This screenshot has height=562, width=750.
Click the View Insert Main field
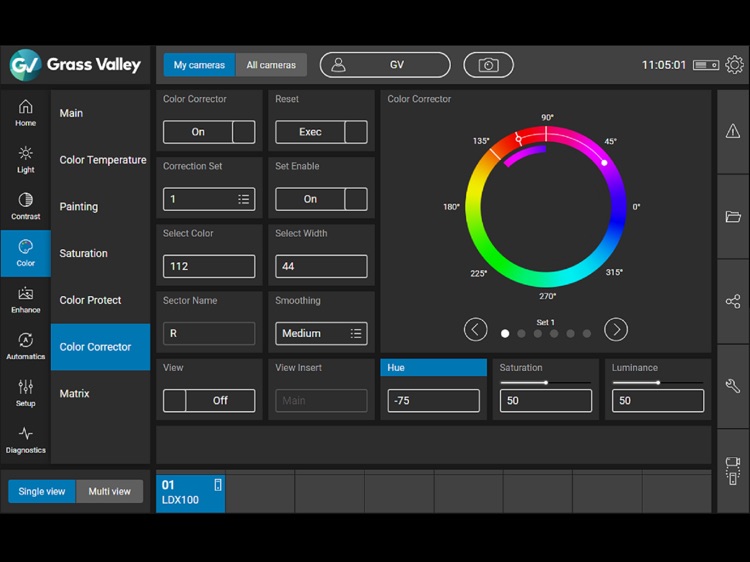[321, 400]
